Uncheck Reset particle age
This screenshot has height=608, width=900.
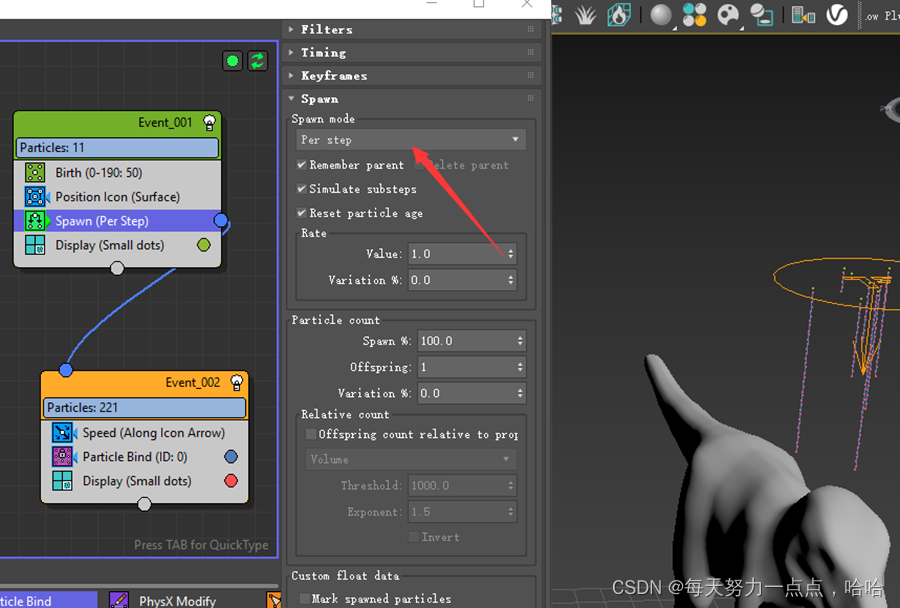[x=301, y=213]
